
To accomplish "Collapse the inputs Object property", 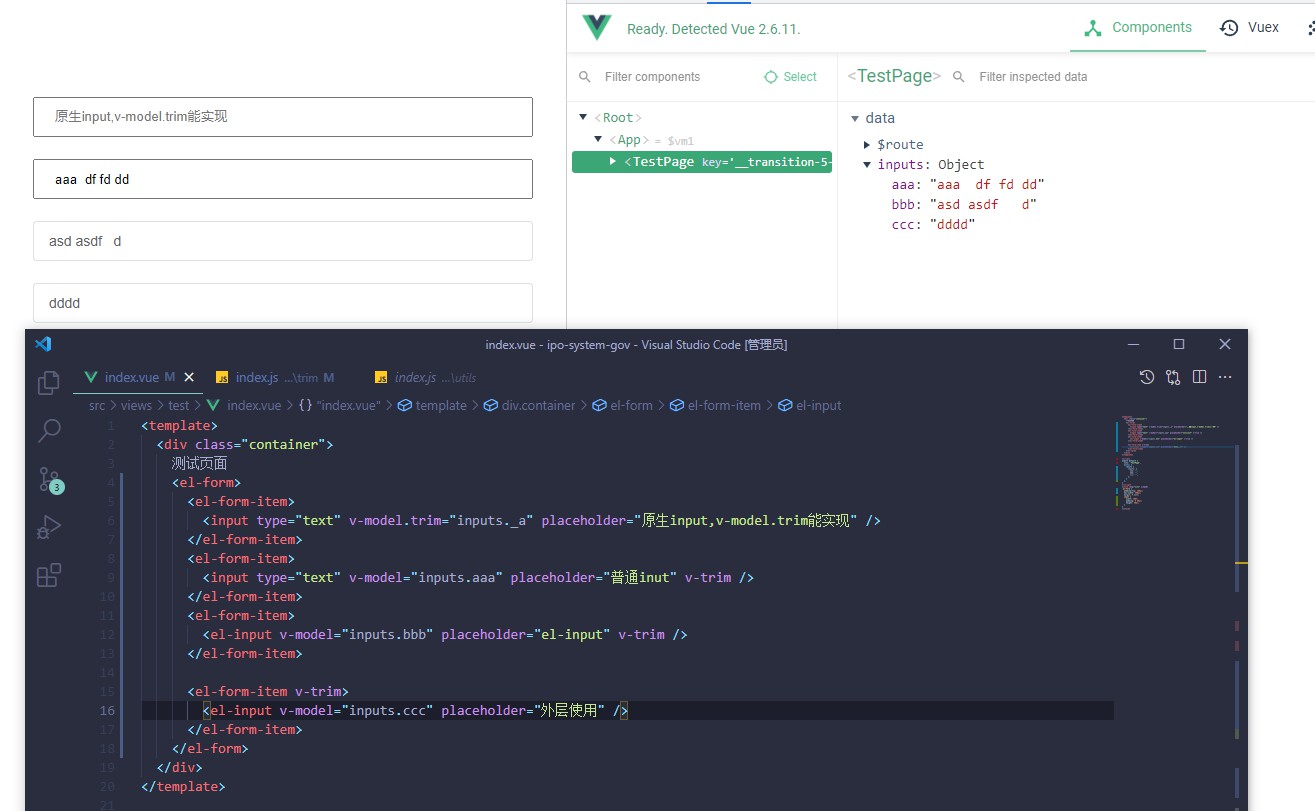I will pos(868,165).
